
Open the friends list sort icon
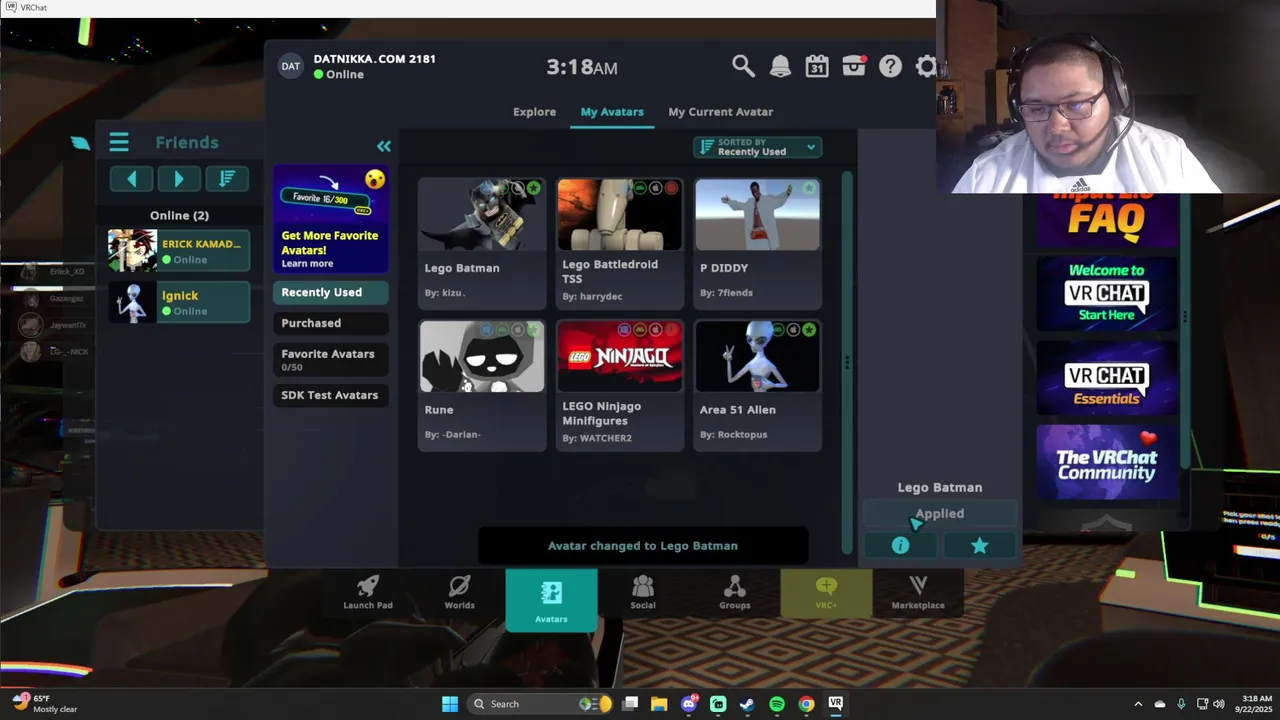[x=227, y=178]
